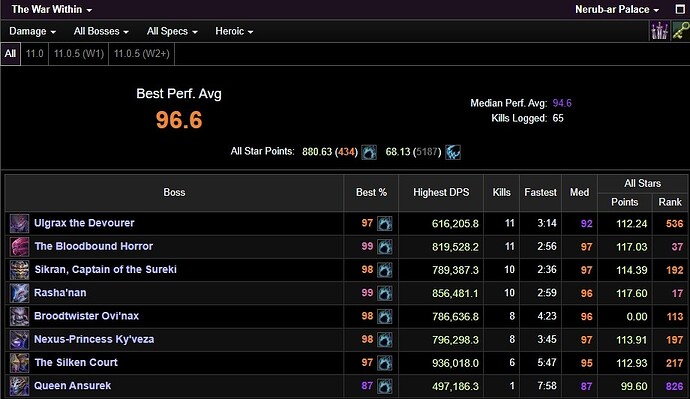The image size is (690, 399).
Task: Click spec icon beside Queen Ansurek's 87
Action: click(x=385, y=387)
